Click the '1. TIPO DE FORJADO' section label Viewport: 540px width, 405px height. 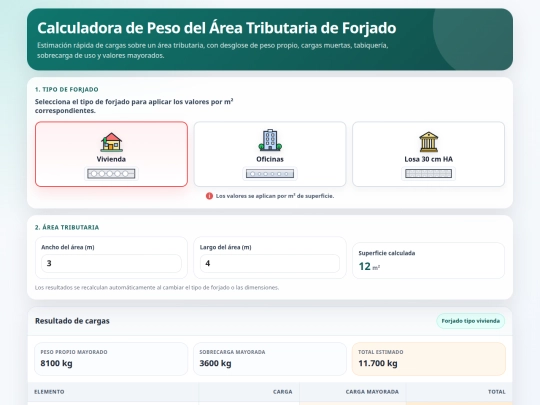[66, 90]
